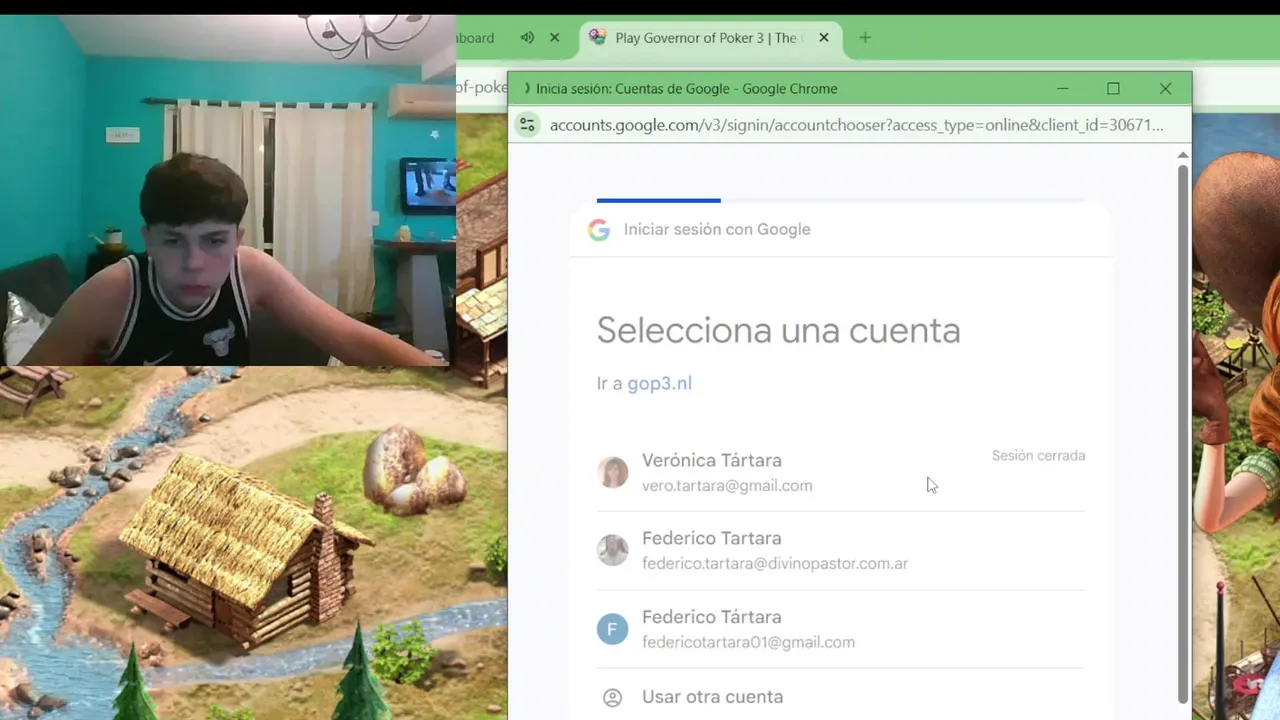The image size is (1280, 720).
Task: Click the audio speaker icon on the background tab
Action: point(527,38)
